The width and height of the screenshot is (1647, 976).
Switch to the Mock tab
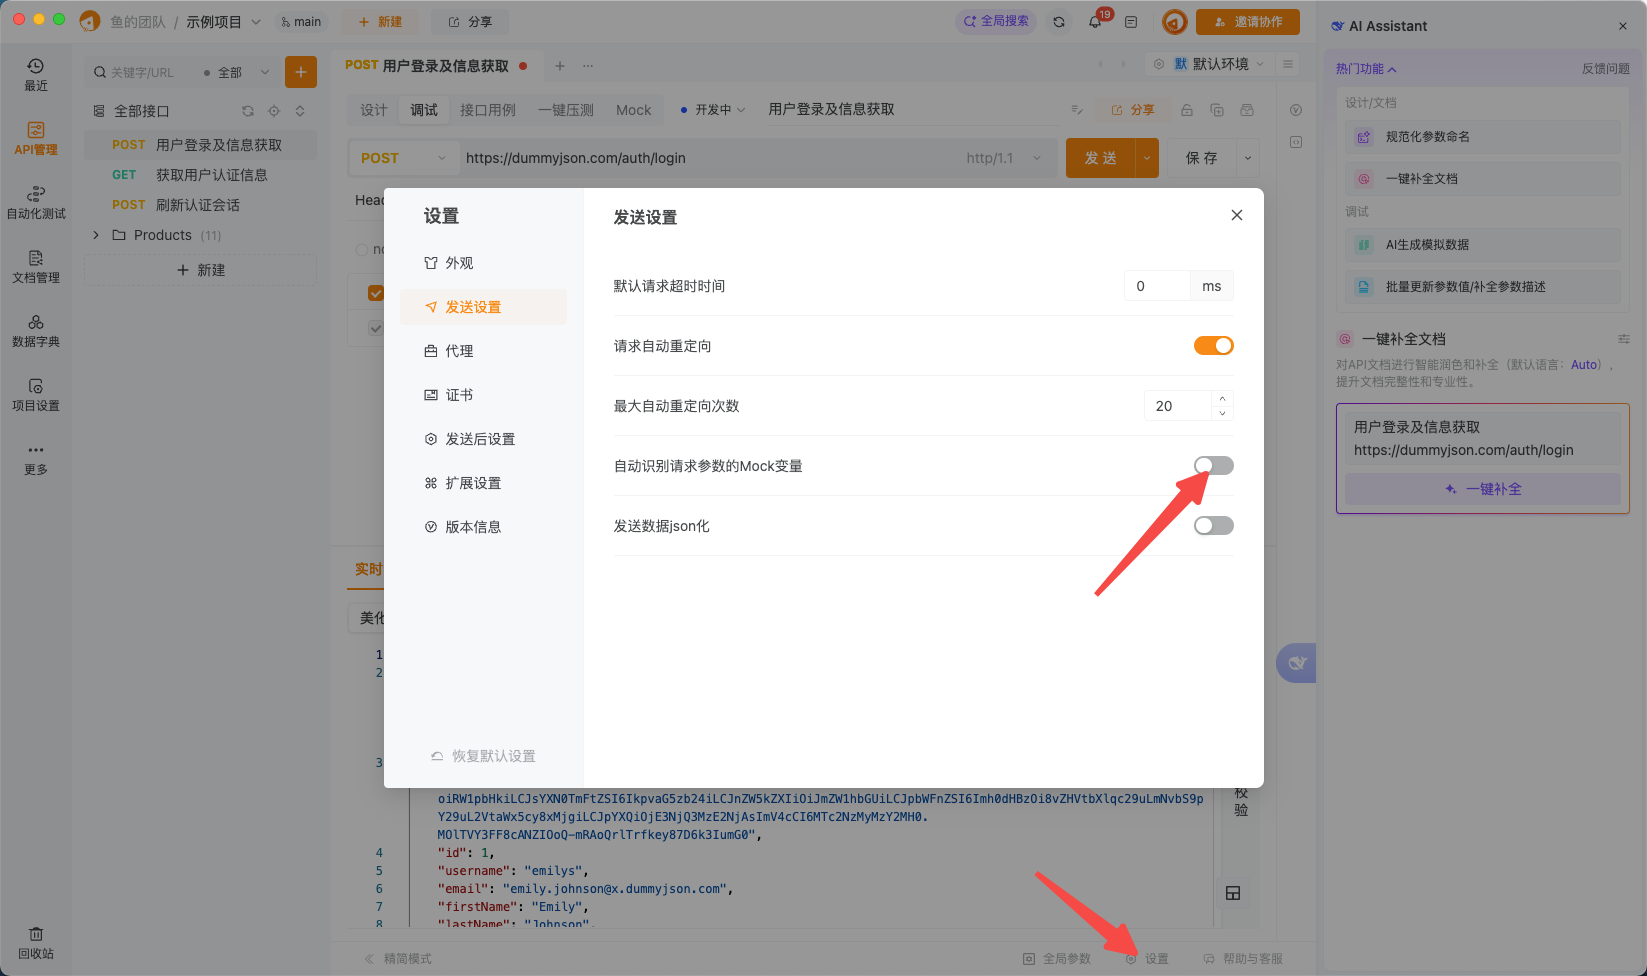click(633, 109)
